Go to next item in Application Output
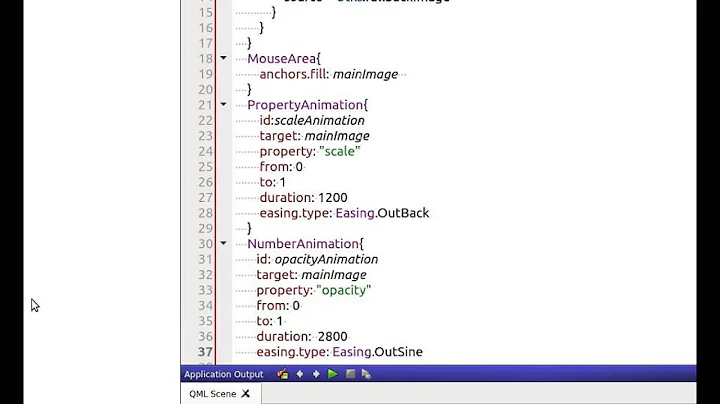 click(x=316, y=374)
